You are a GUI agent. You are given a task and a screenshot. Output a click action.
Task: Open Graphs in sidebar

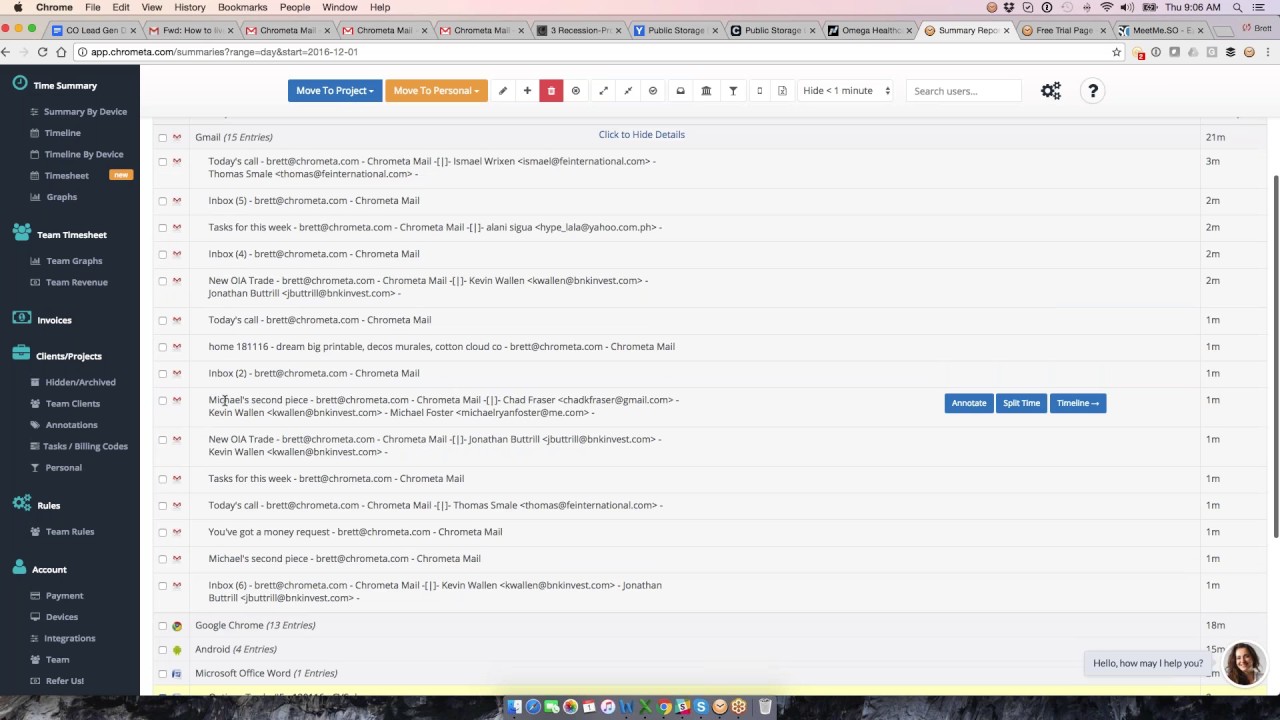point(61,197)
